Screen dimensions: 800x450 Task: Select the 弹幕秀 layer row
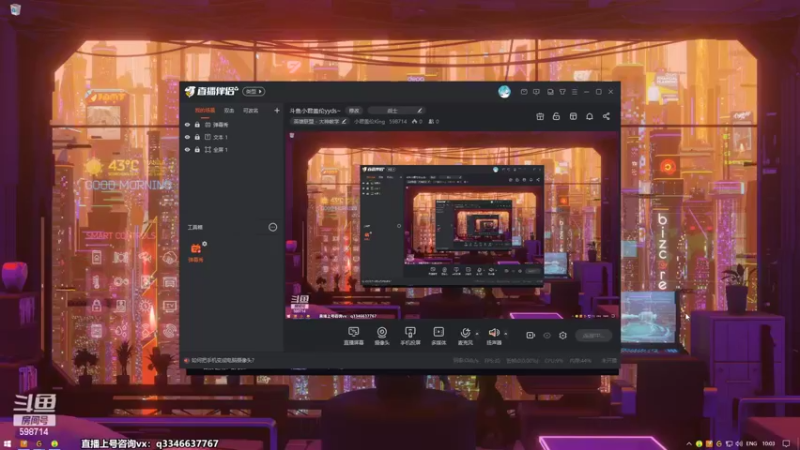[x=232, y=124]
